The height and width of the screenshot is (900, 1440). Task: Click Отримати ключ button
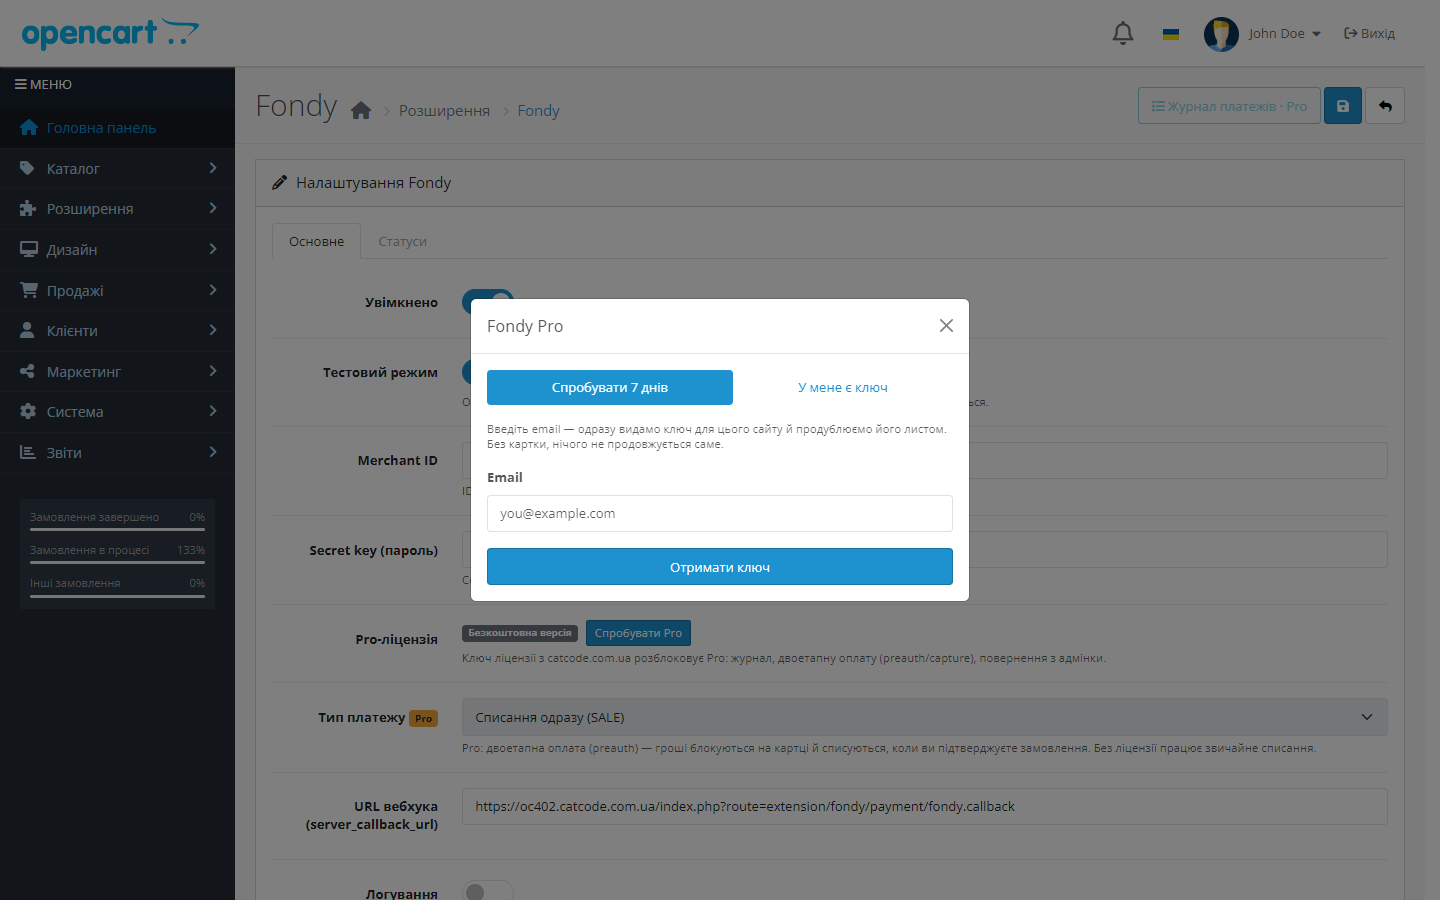[x=720, y=567]
